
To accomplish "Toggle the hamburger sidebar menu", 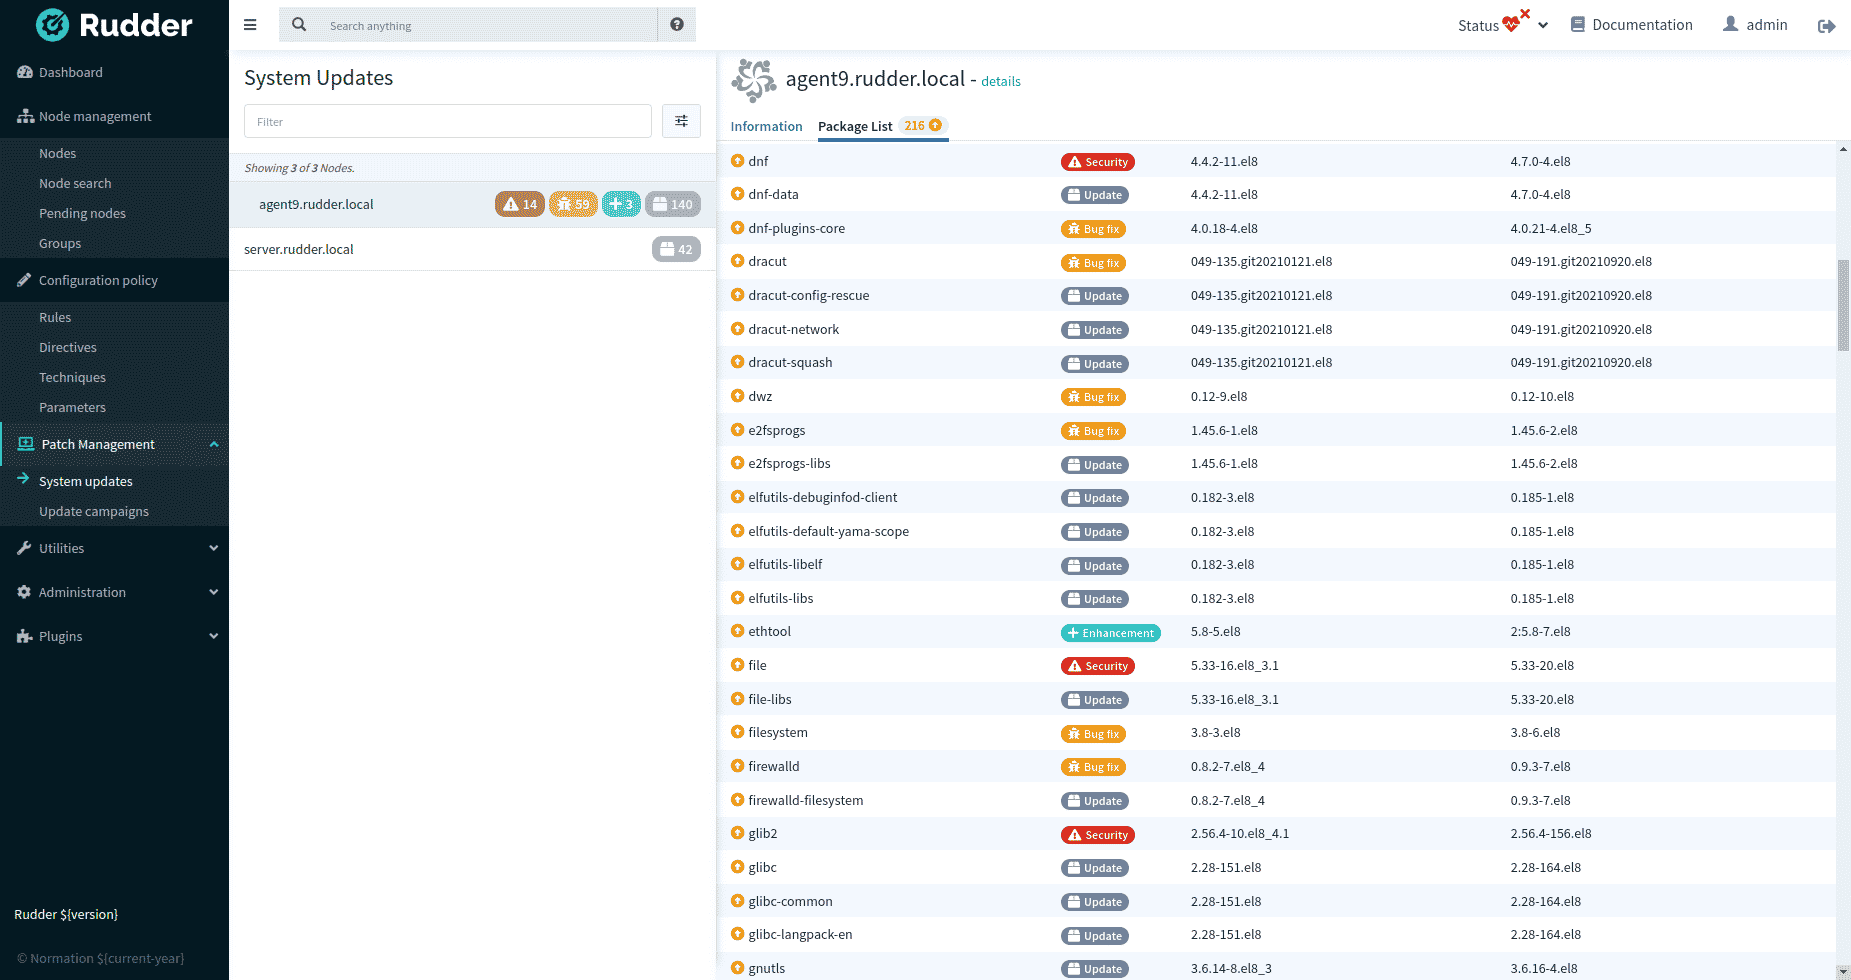I will pos(250,25).
